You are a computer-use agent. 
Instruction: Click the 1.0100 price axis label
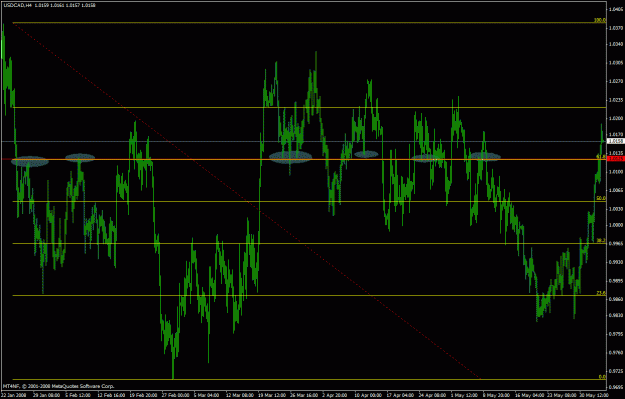coord(616,171)
